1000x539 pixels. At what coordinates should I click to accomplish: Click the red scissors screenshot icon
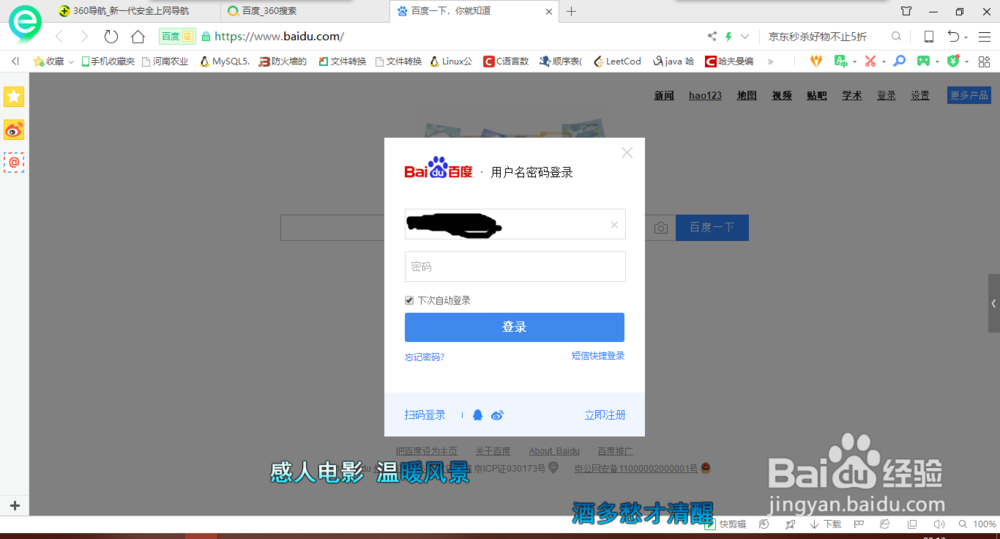coord(870,61)
